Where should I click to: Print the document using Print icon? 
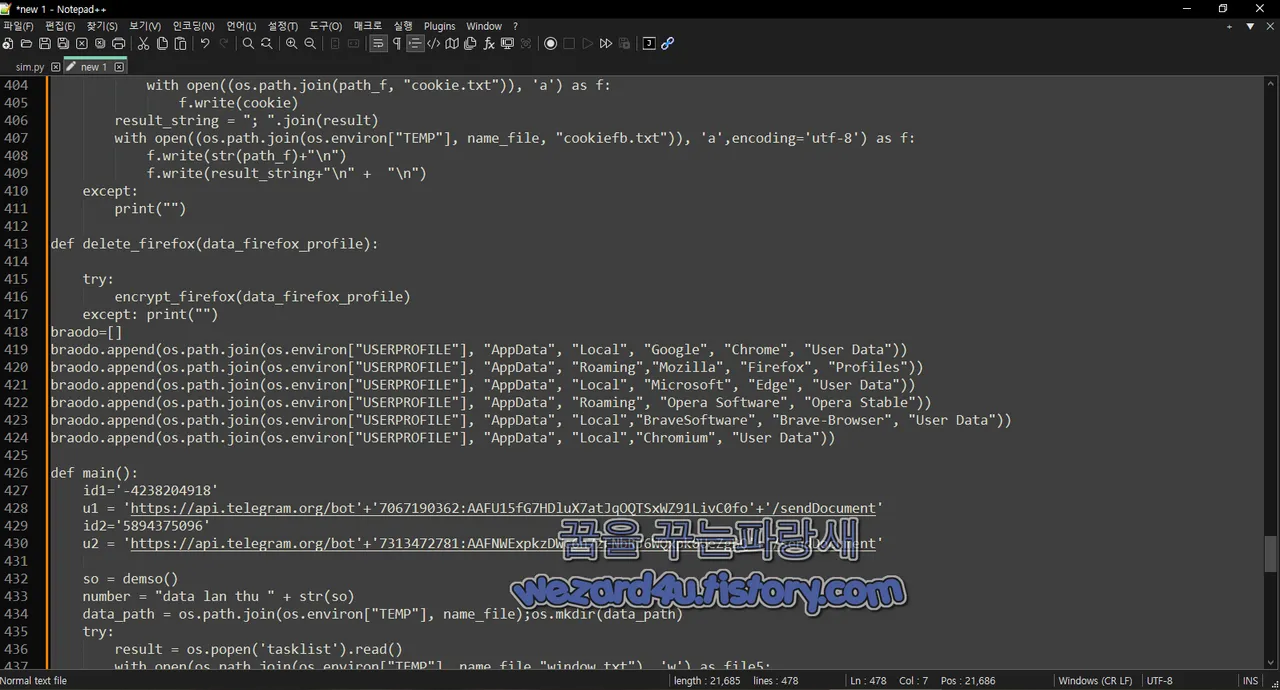click(x=118, y=44)
